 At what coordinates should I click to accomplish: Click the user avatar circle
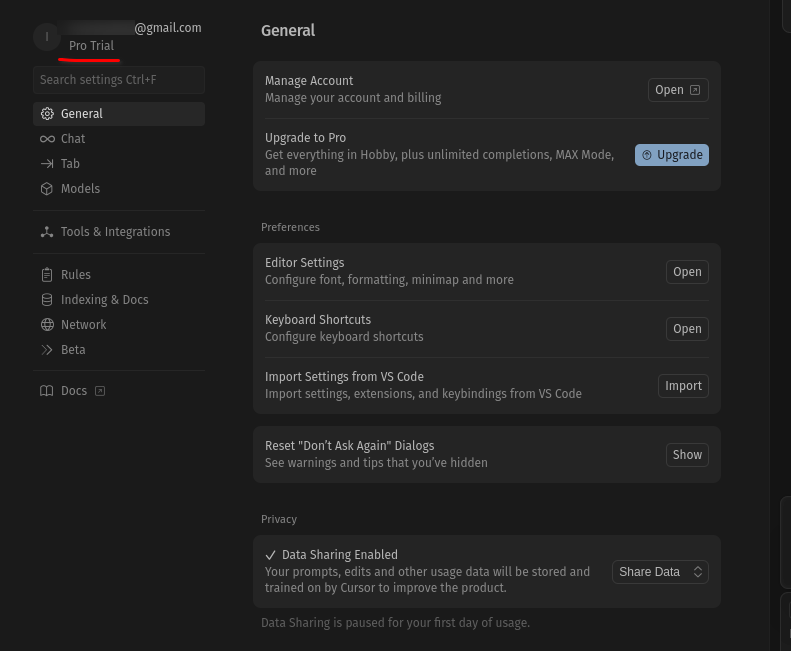point(47,37)
